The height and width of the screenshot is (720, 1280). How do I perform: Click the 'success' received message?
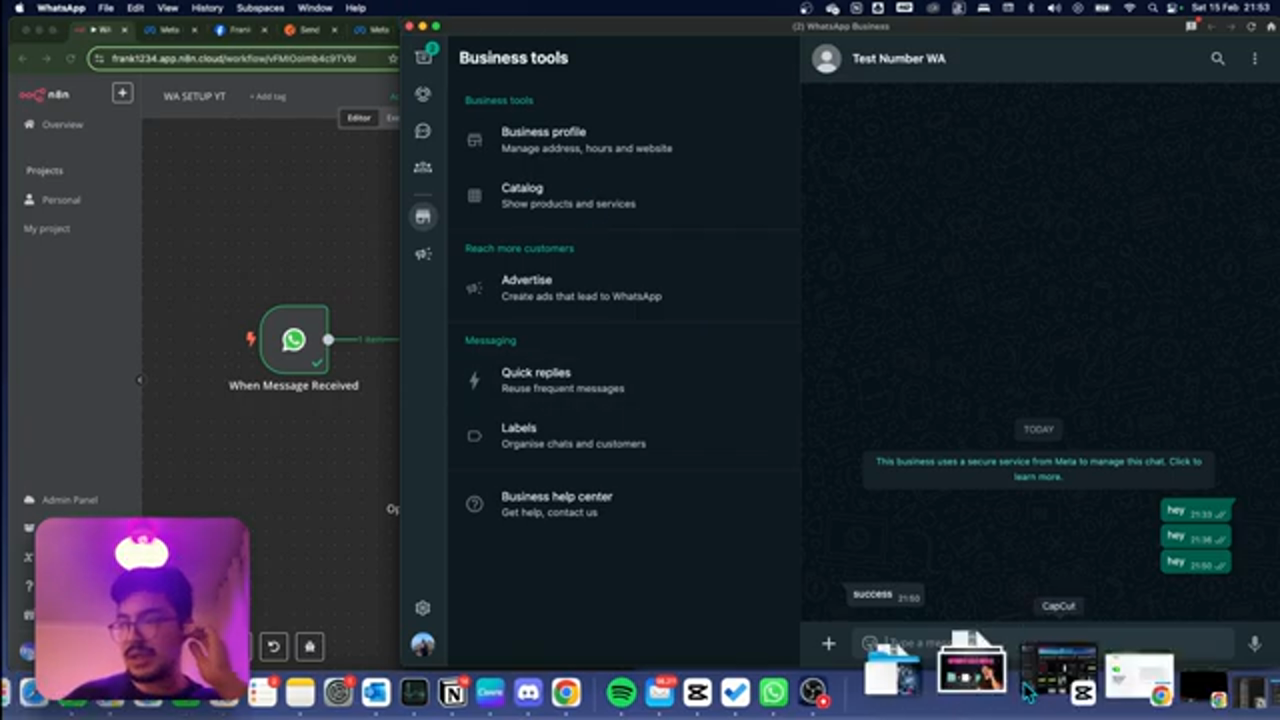(885, 595)
